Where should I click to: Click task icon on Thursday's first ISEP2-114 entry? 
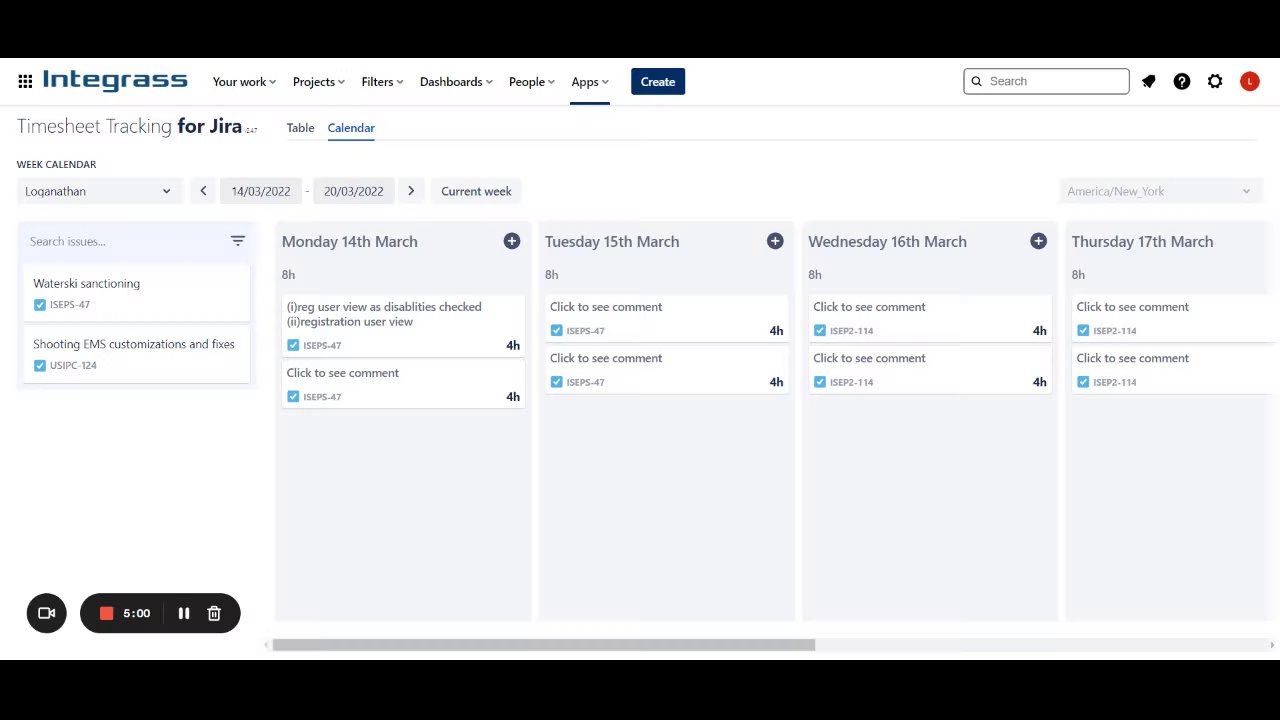[1083, 331]
